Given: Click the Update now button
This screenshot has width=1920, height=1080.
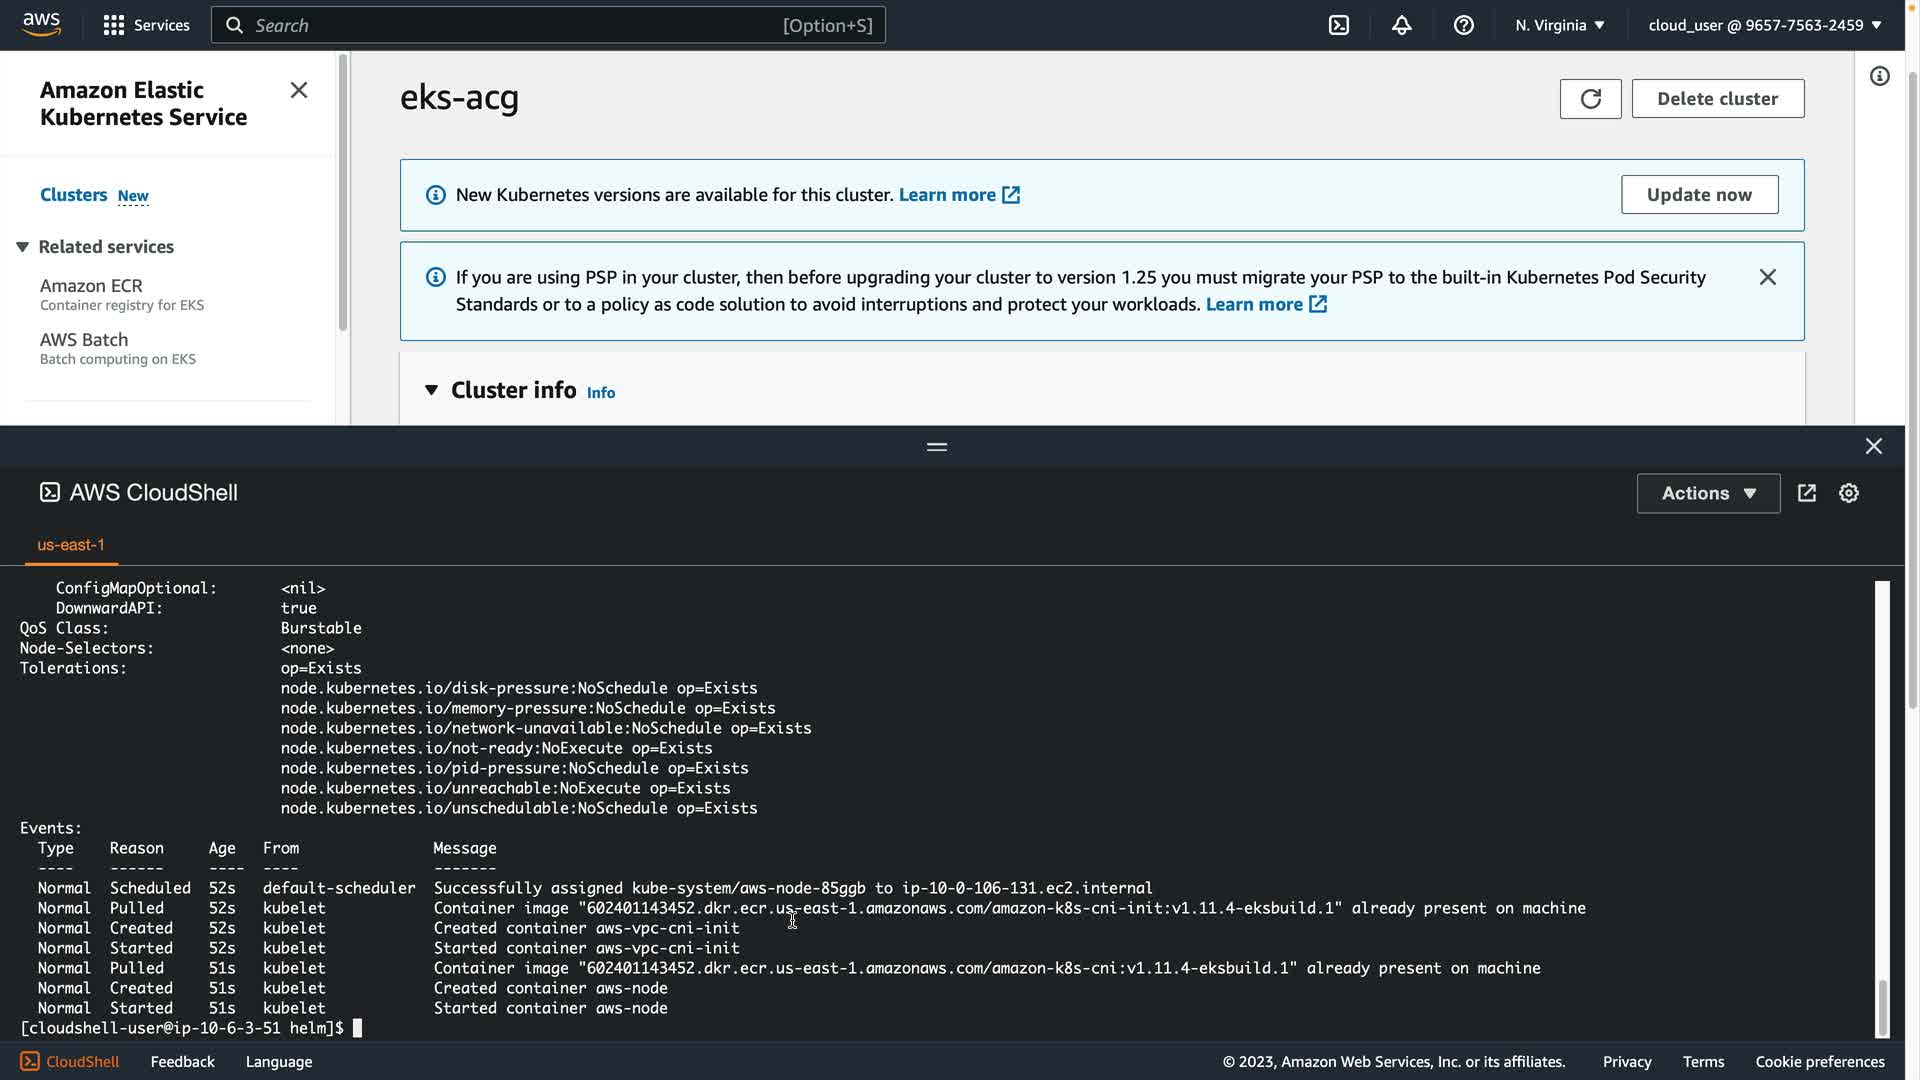Looking at the screenshot, I should pos(1699,195).
